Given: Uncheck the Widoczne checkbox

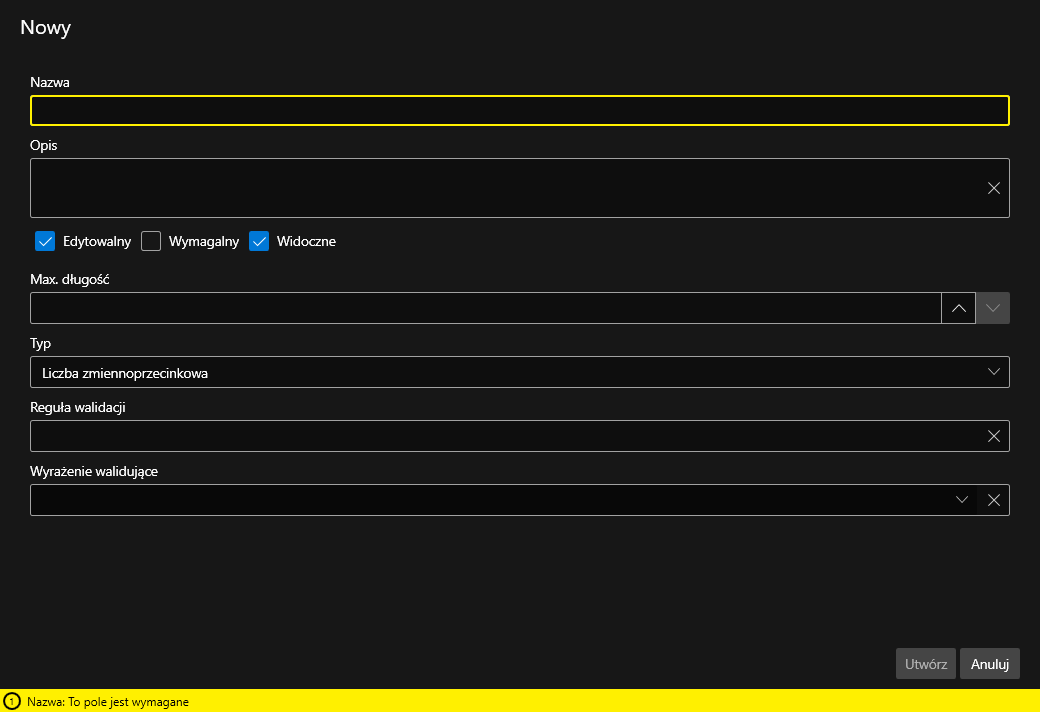Looking at the screenshot, I should click(x=259, y=241).
